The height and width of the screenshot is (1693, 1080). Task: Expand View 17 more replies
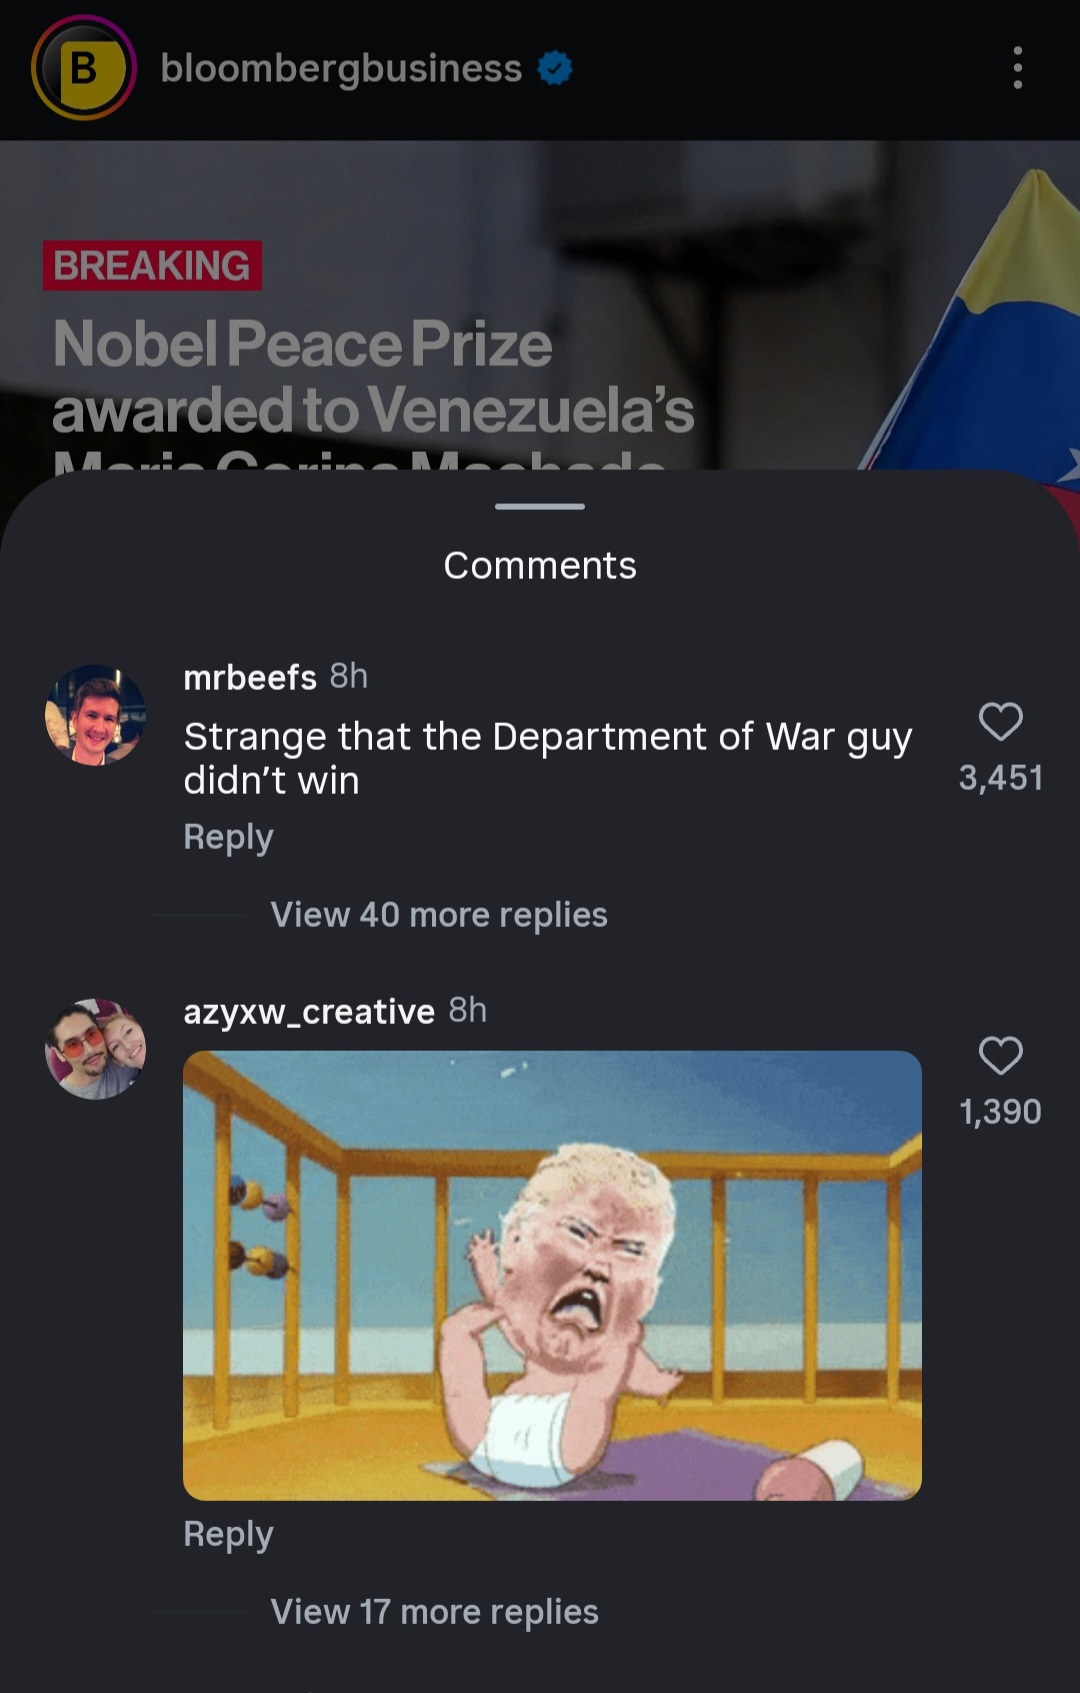(434, 1611)
